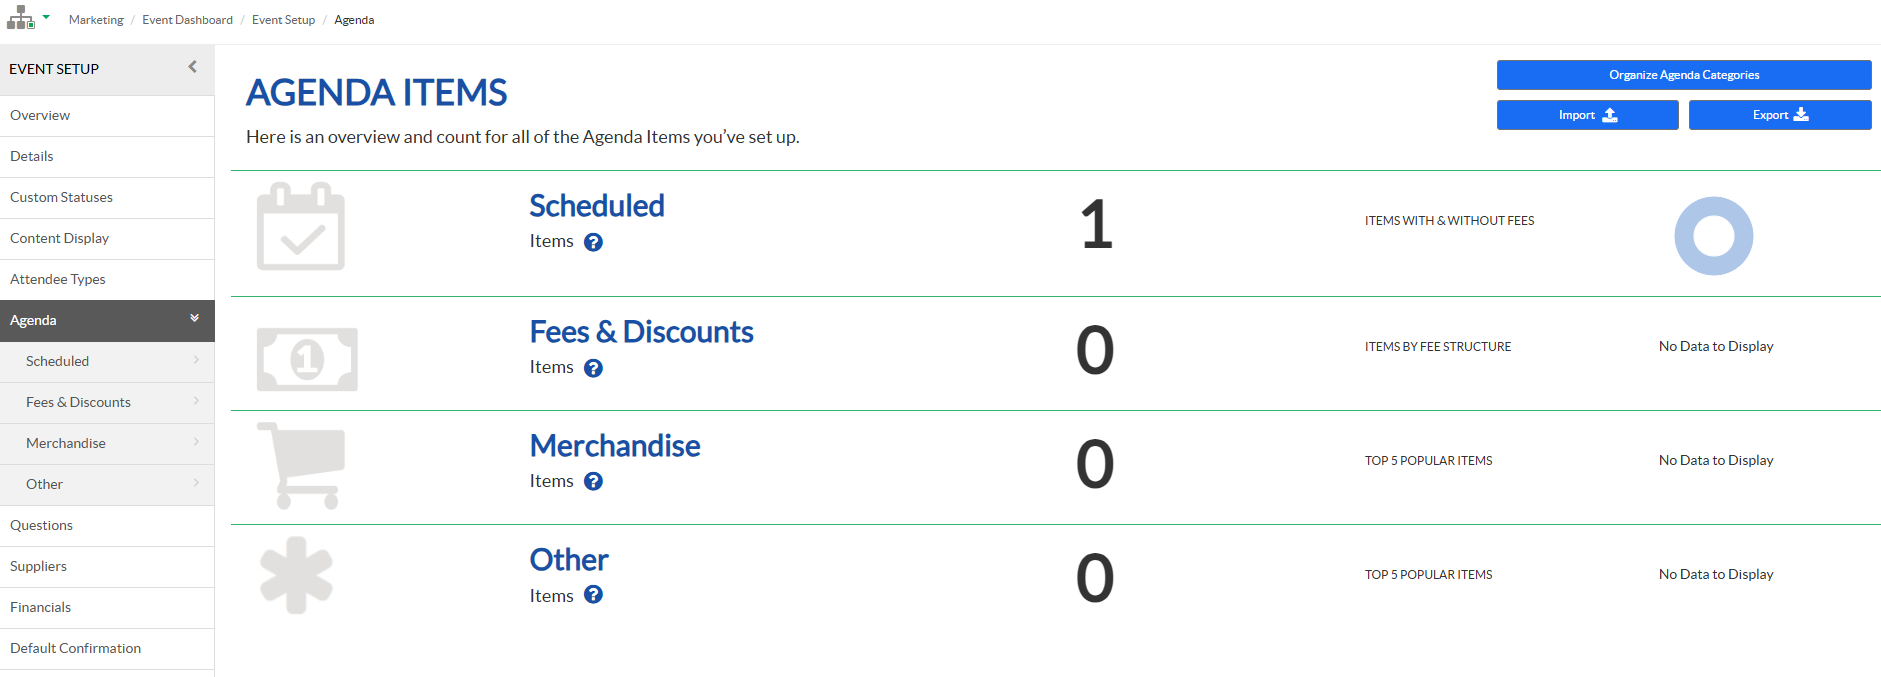The image size is (1881, 677).
Task: Click the Import button
Action: [x=1587, y=115]
